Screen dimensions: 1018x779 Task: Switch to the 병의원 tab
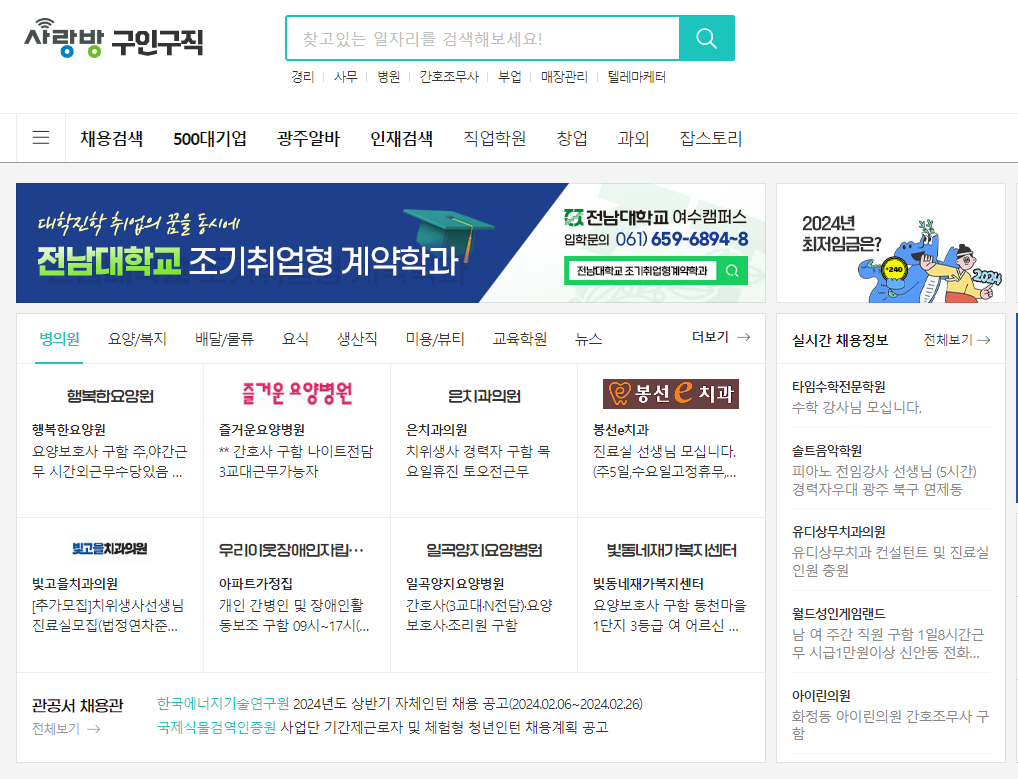click(x=59, y=338)
